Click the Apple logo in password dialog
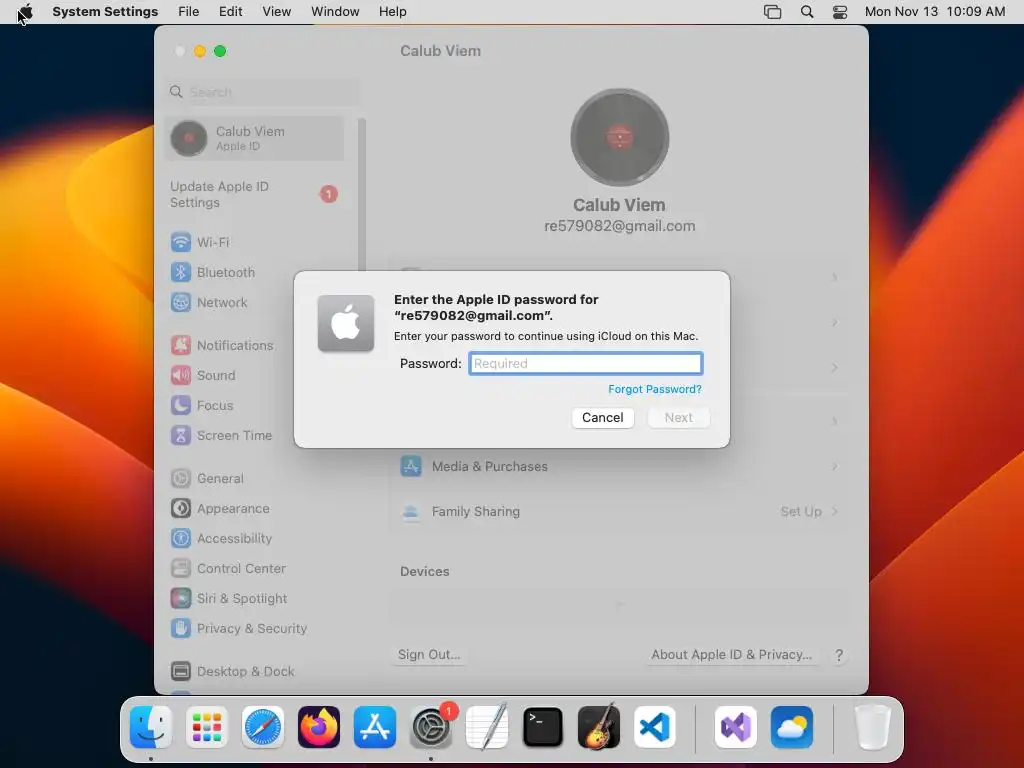Screen dimensions: 1024x768 point(345,323)
